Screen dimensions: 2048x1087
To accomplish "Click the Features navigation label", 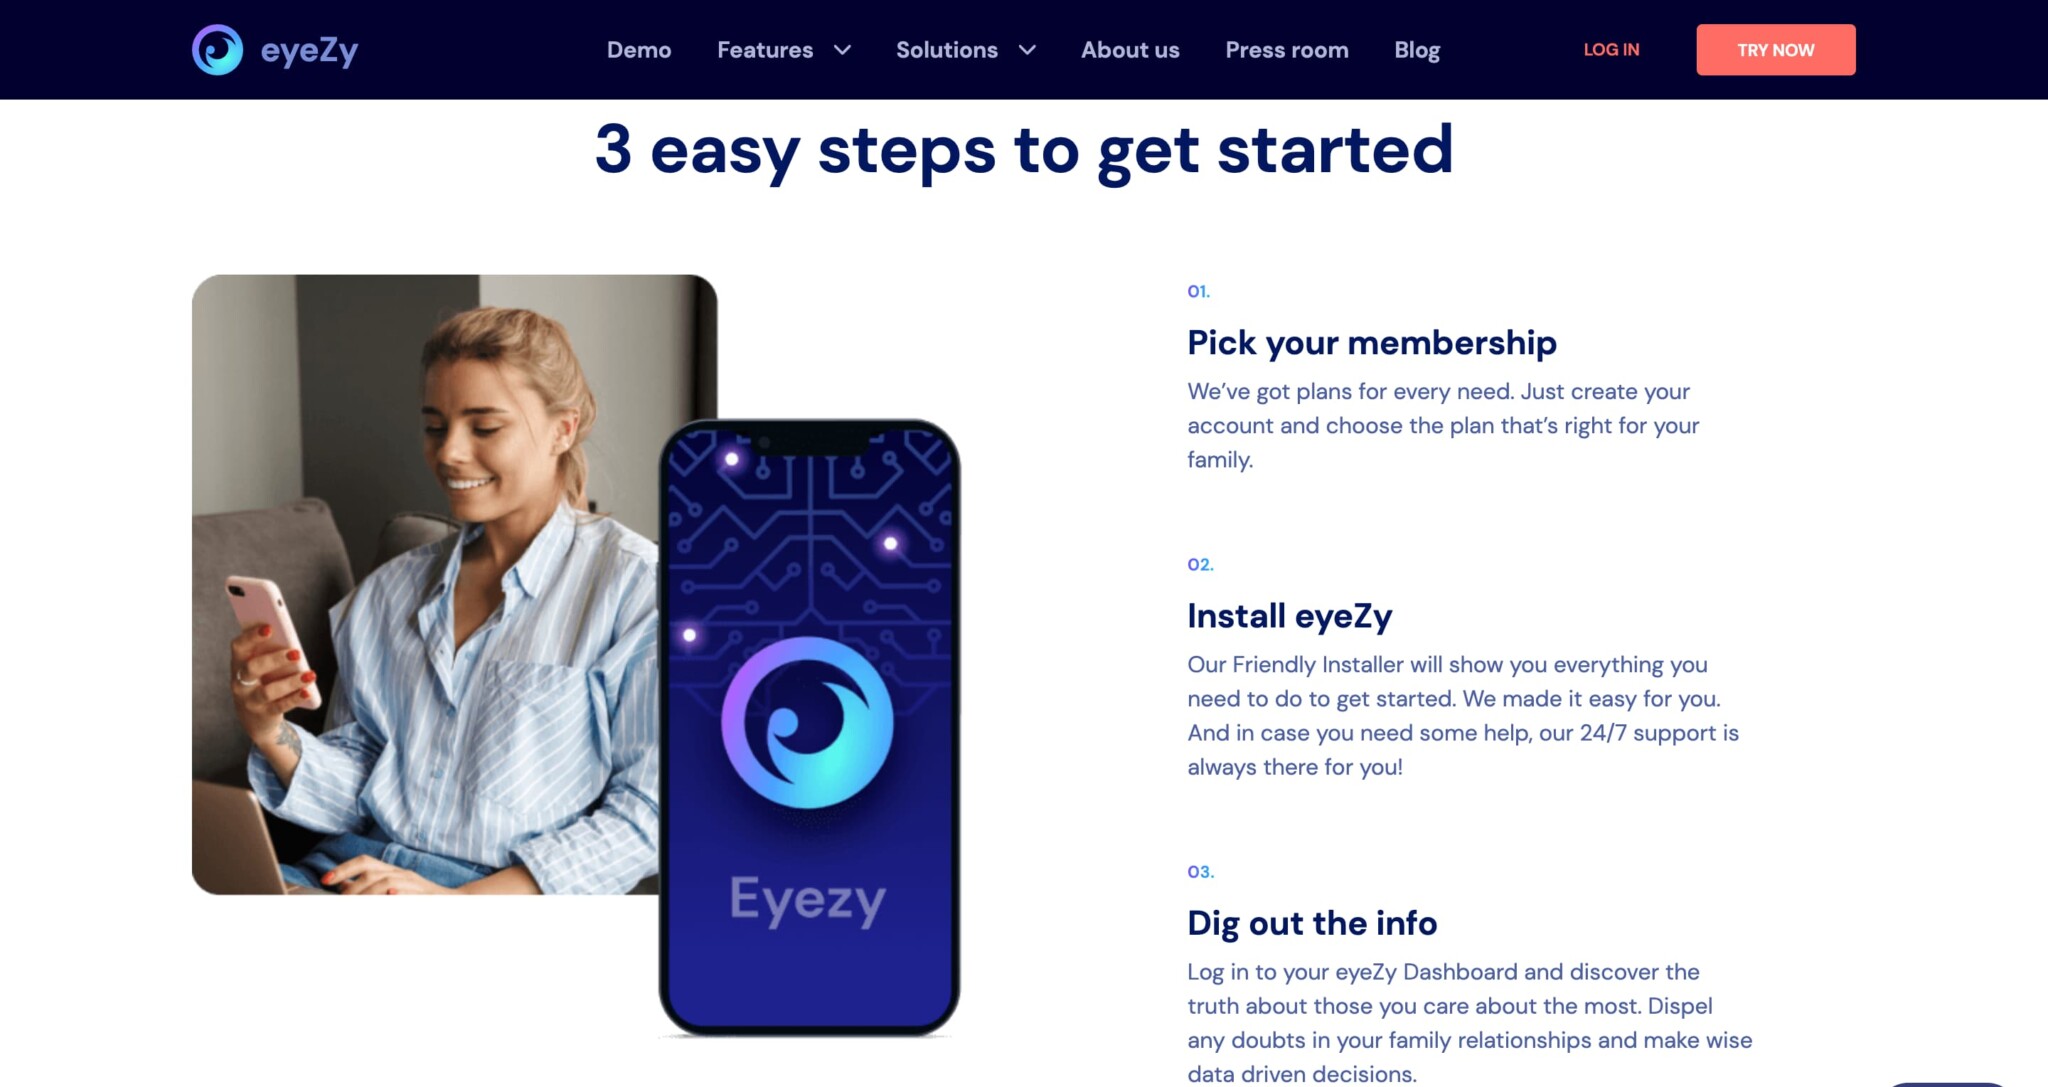I will (x=765, y=50).
